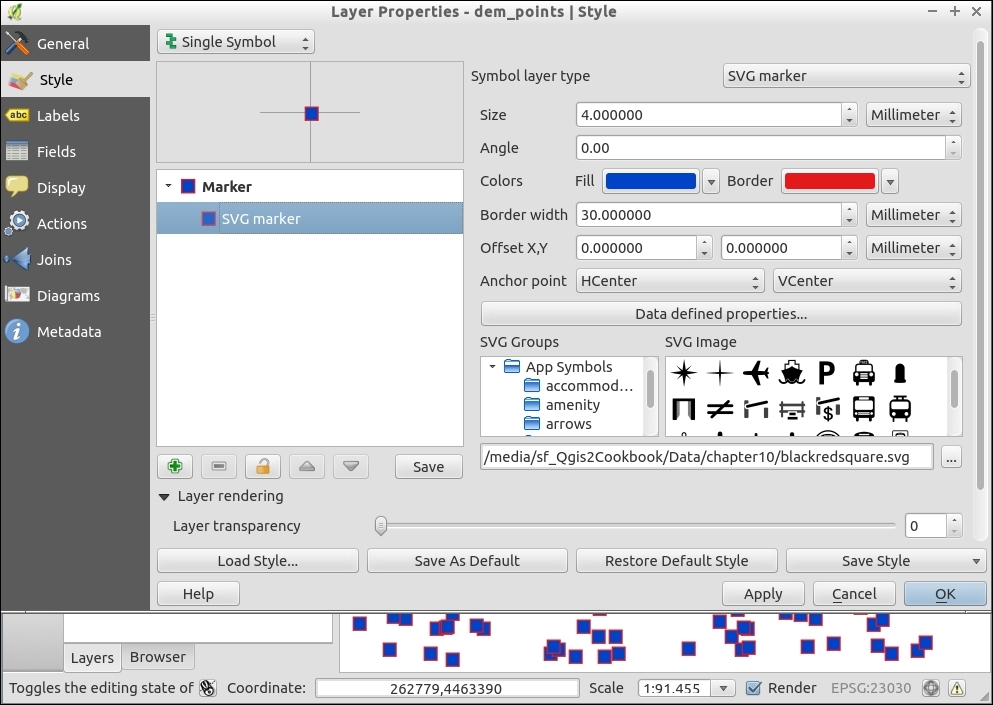Image resolution: width=993 pixels, height=705 pixels.
Task: Click the Data defined properties button
Action: point(721,314)
